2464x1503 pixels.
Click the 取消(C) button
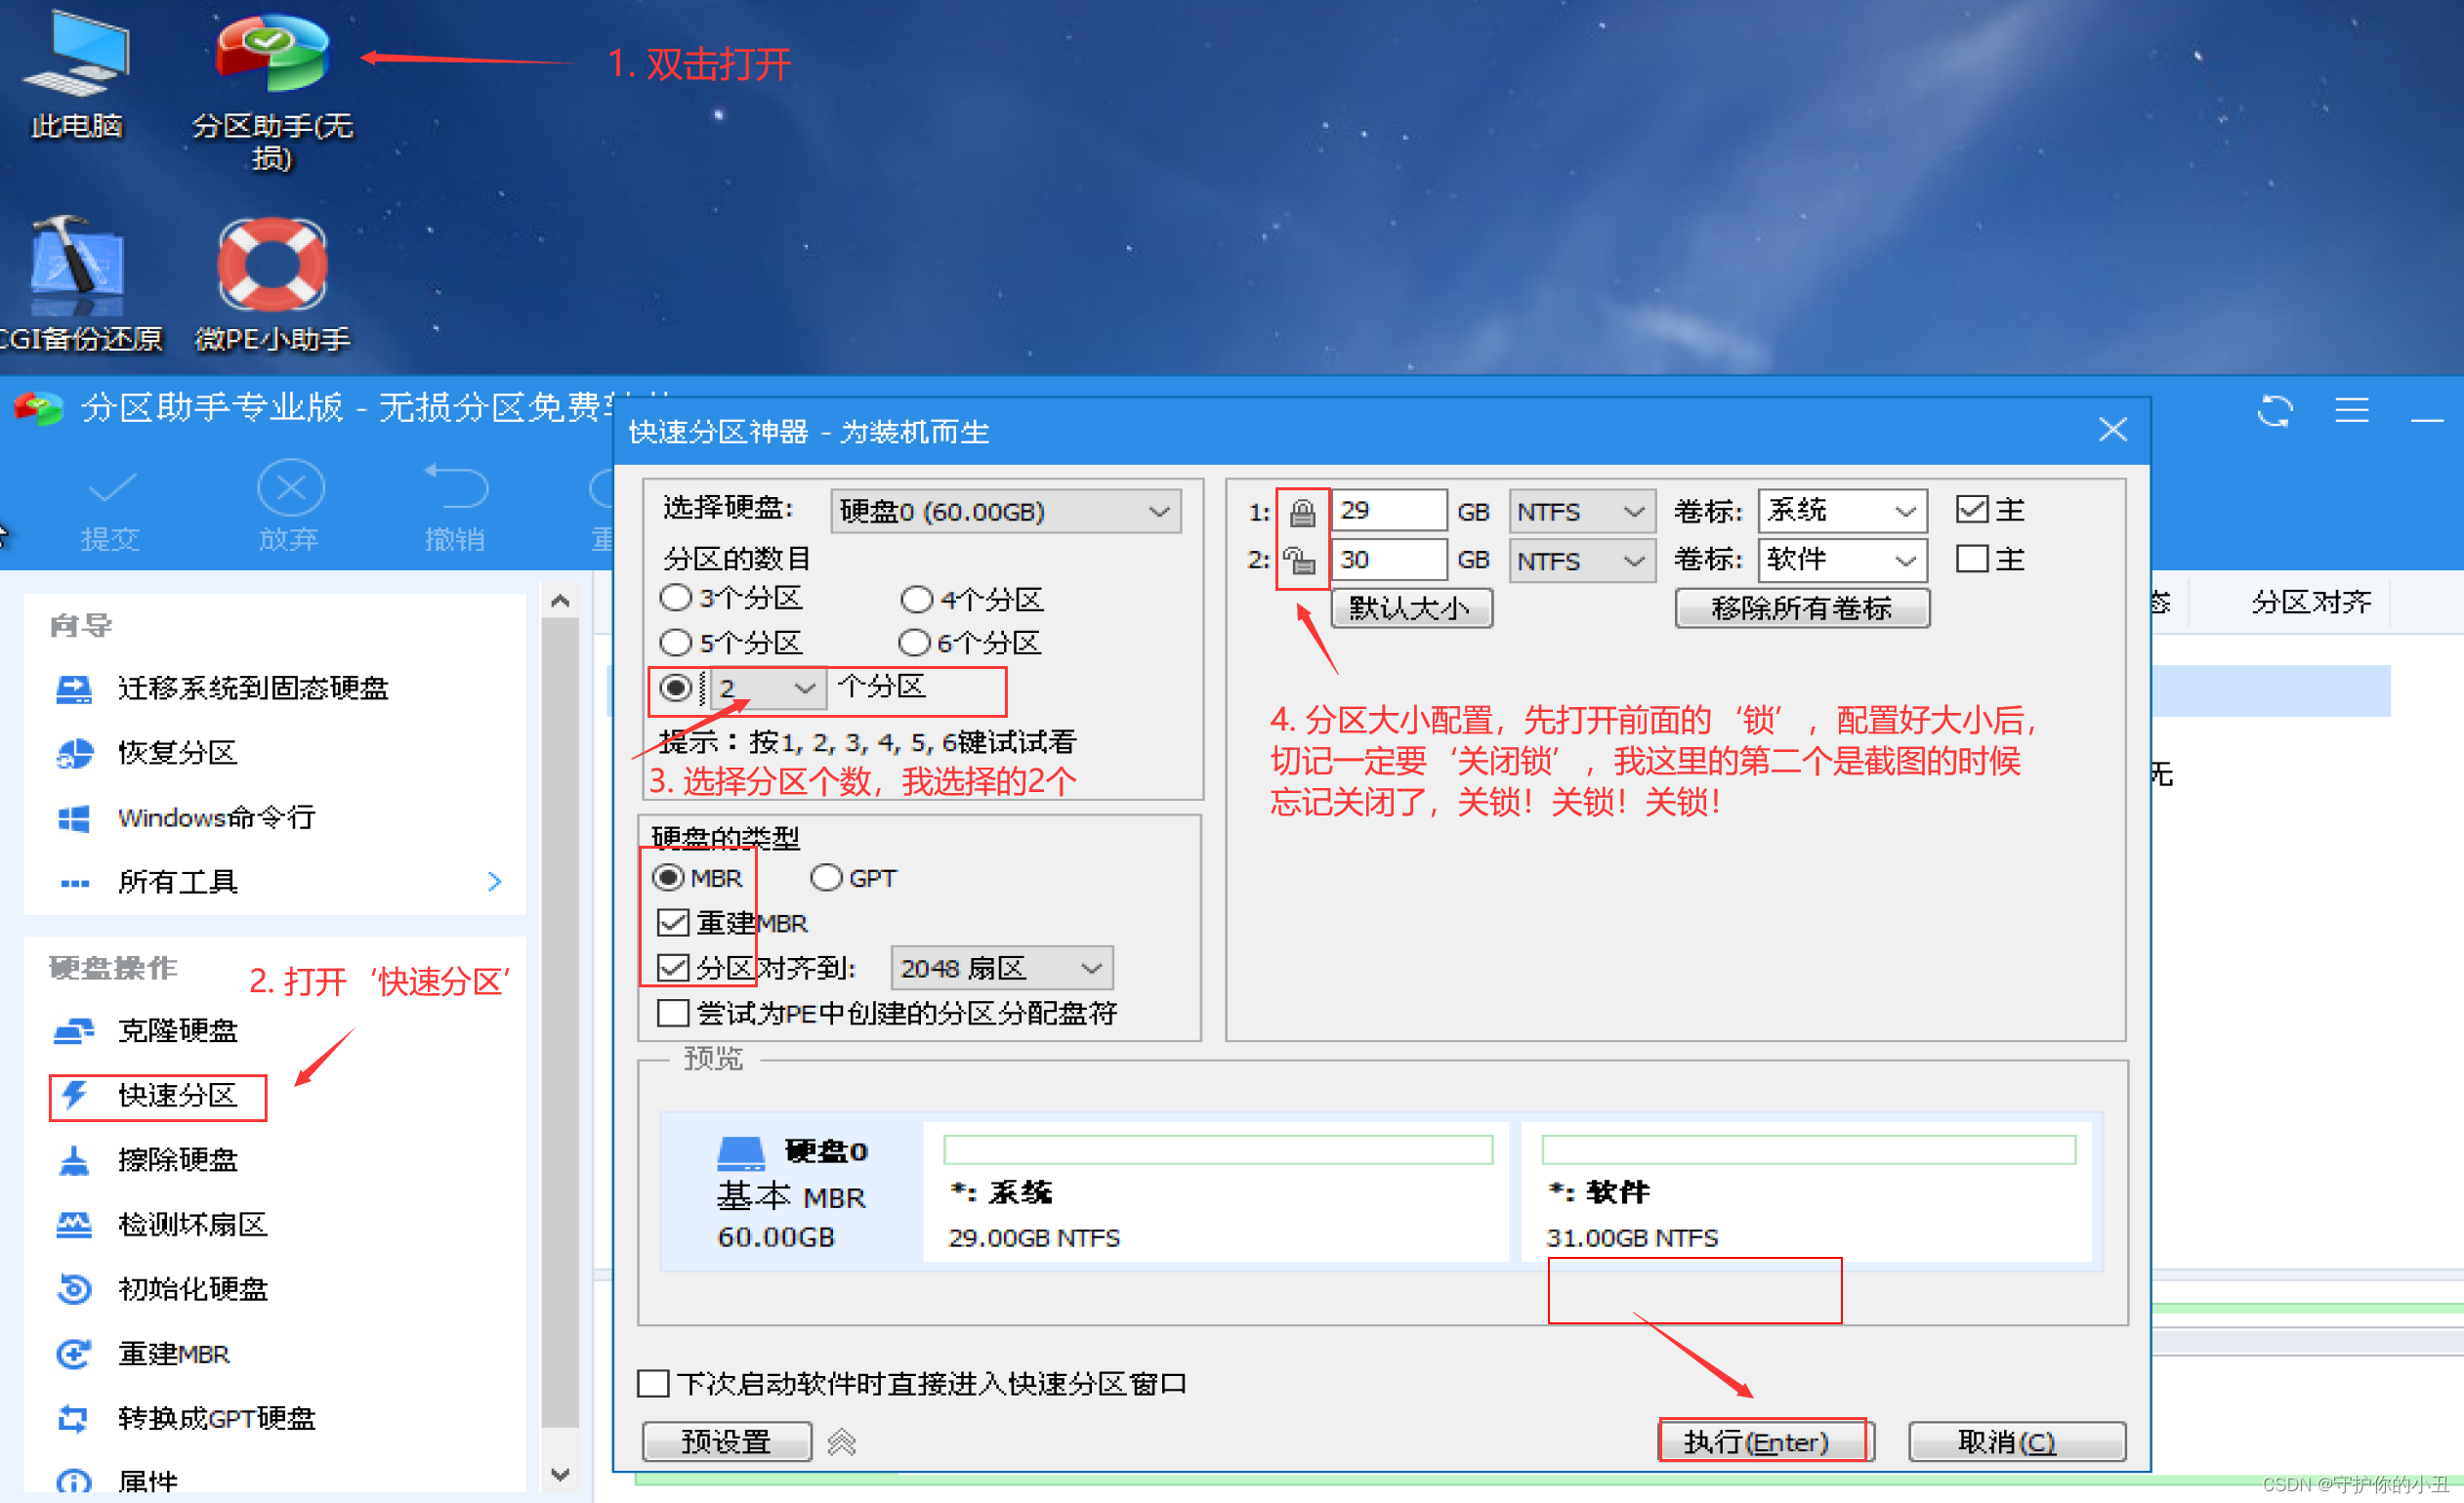2016,1442
